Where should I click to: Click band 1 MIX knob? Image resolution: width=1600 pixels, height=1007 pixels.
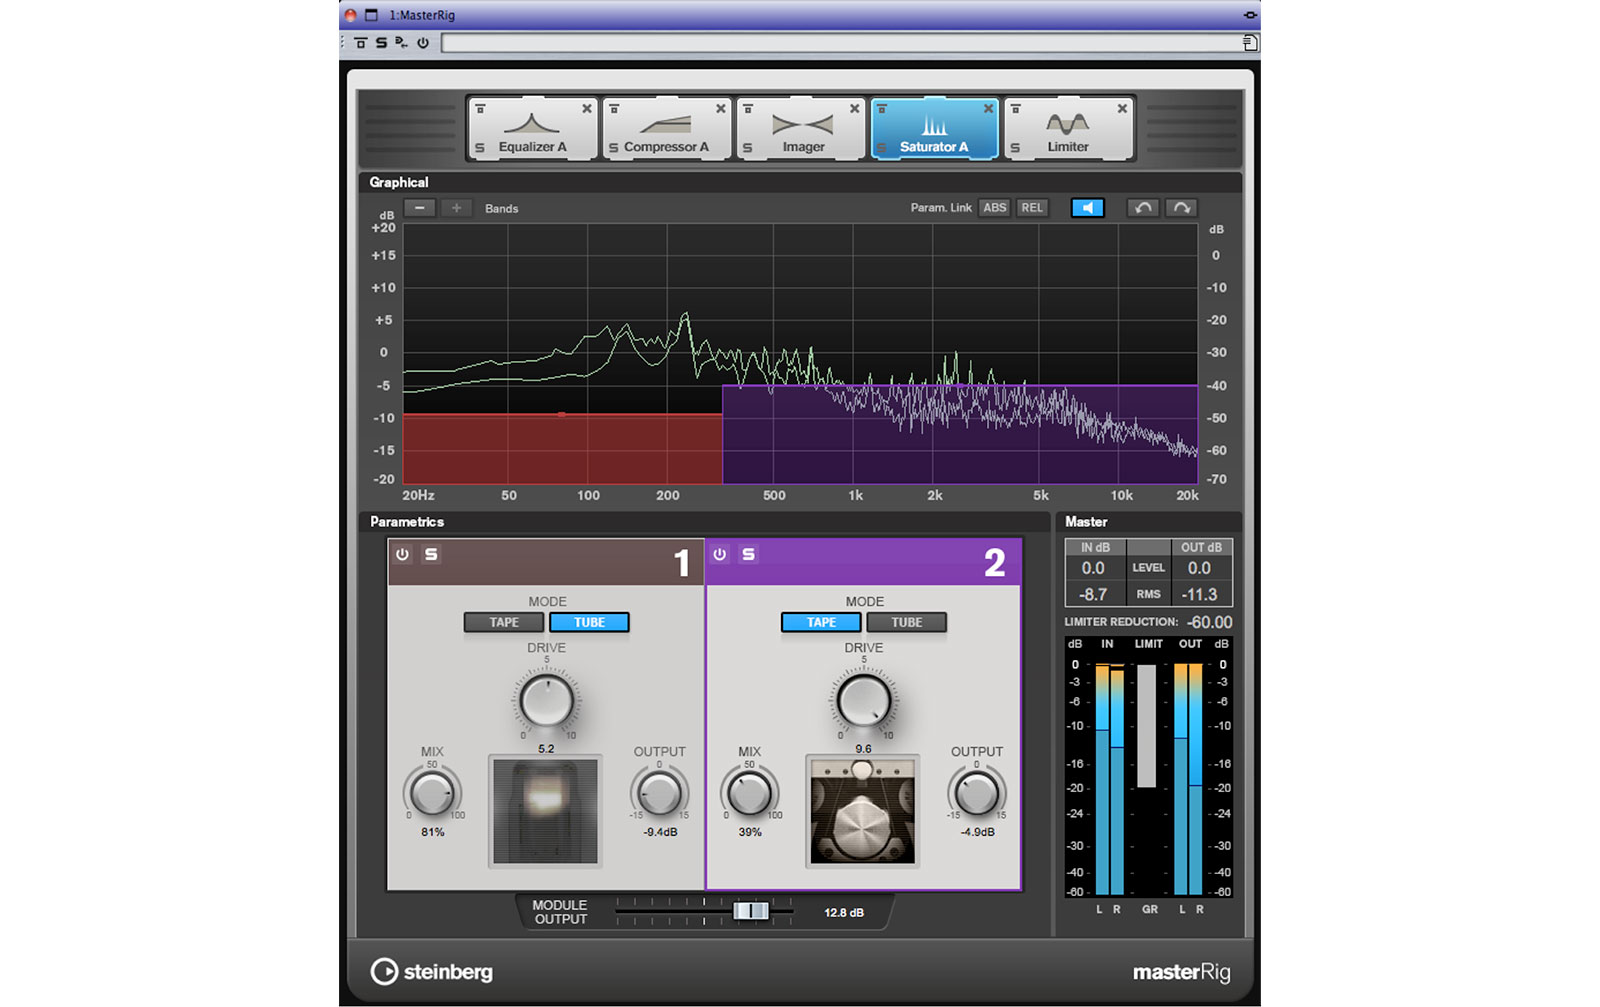(432, 794)
